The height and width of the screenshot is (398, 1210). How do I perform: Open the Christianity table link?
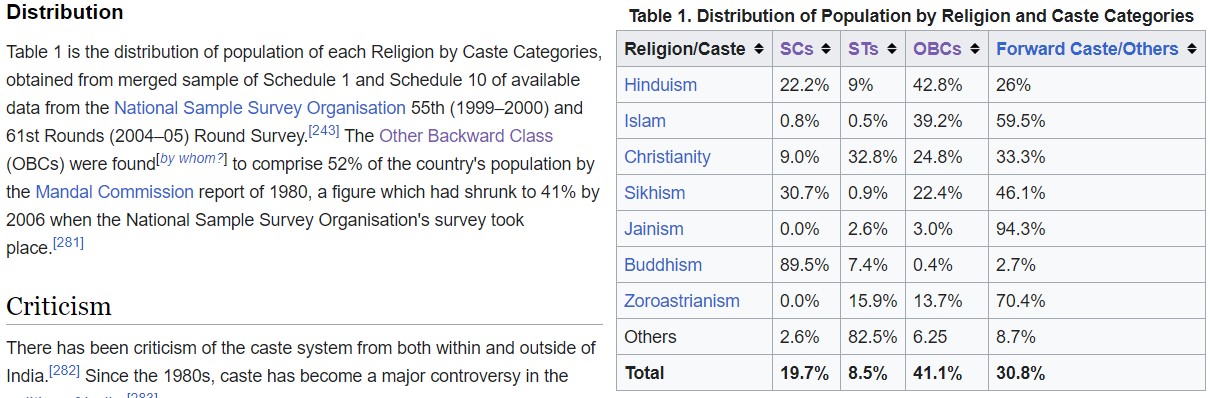[x=667, y=157]
